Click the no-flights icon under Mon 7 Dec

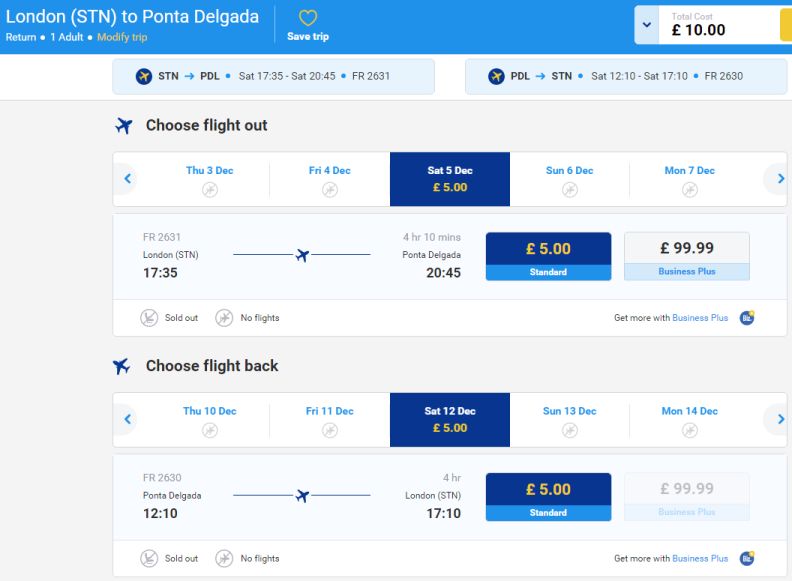[690, 190]
